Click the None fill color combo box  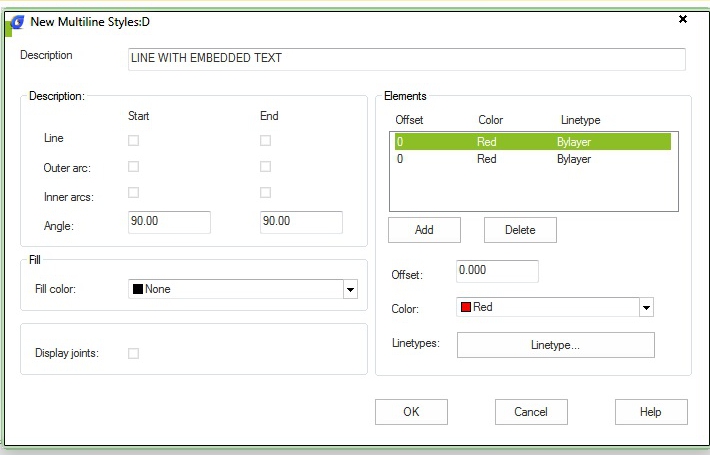(243, 289)
